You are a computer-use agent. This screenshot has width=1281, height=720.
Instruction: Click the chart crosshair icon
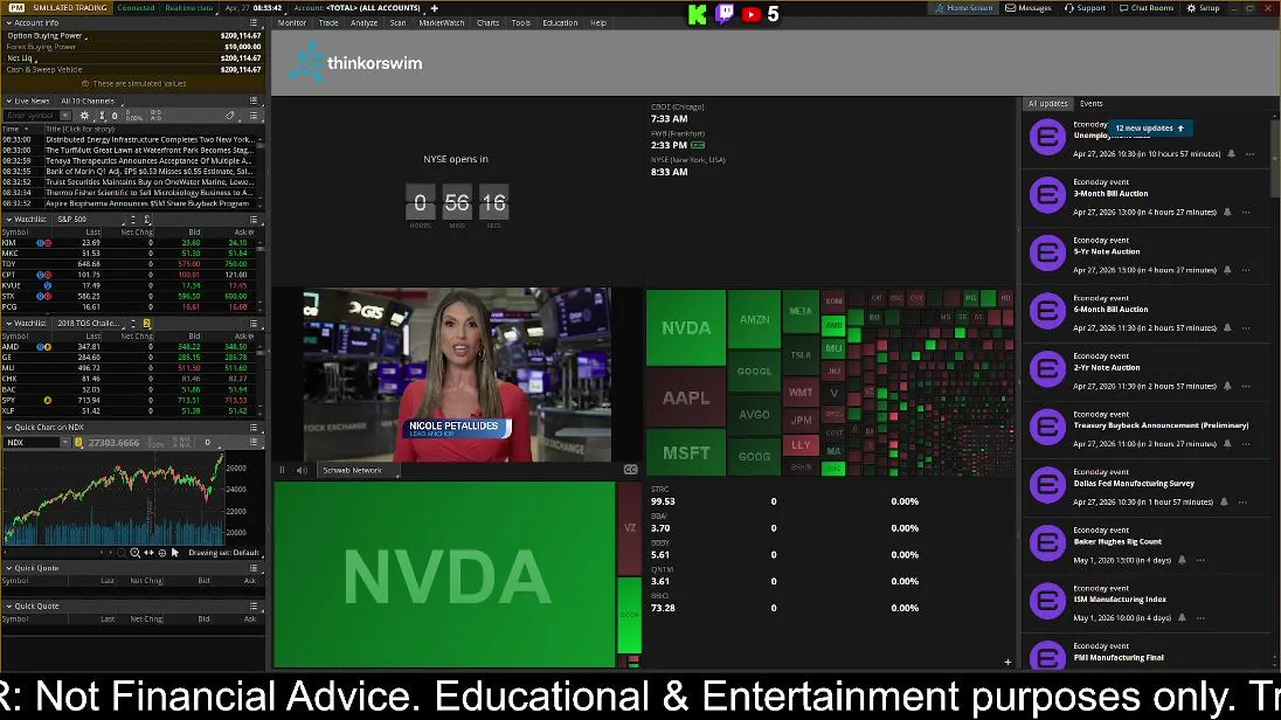pos(162,552)
